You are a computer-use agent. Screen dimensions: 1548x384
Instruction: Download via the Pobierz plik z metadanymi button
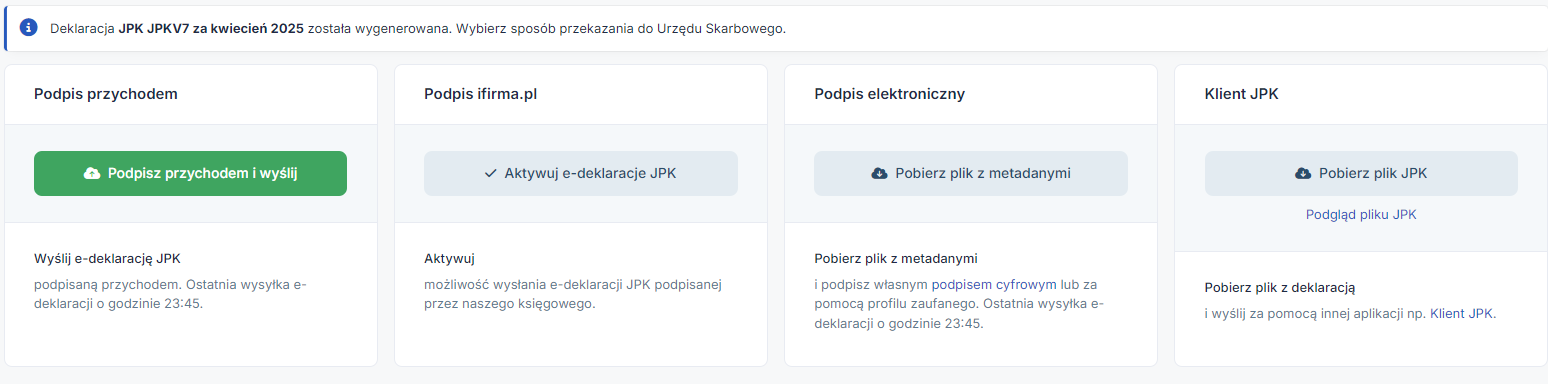tap(971, 173)
